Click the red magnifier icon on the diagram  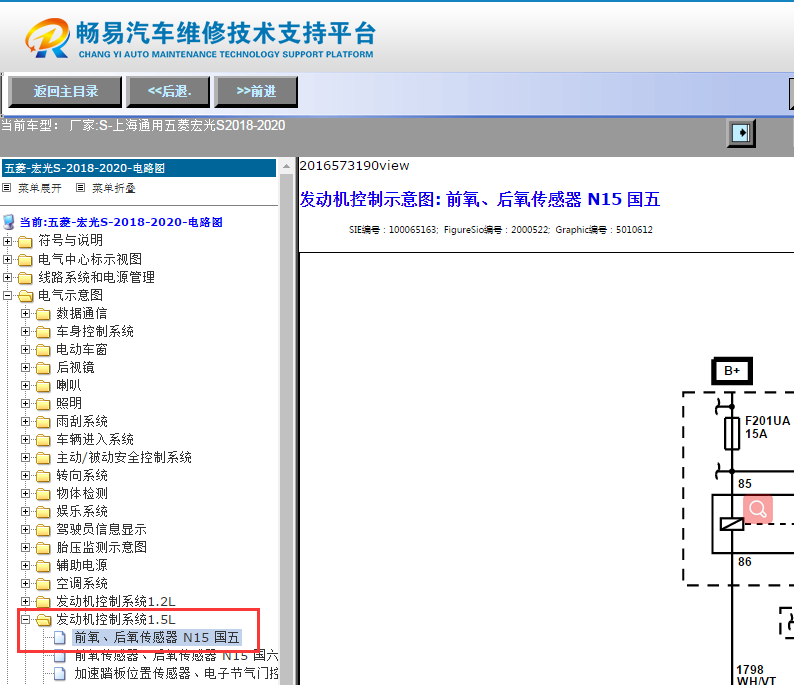[758, 508]
